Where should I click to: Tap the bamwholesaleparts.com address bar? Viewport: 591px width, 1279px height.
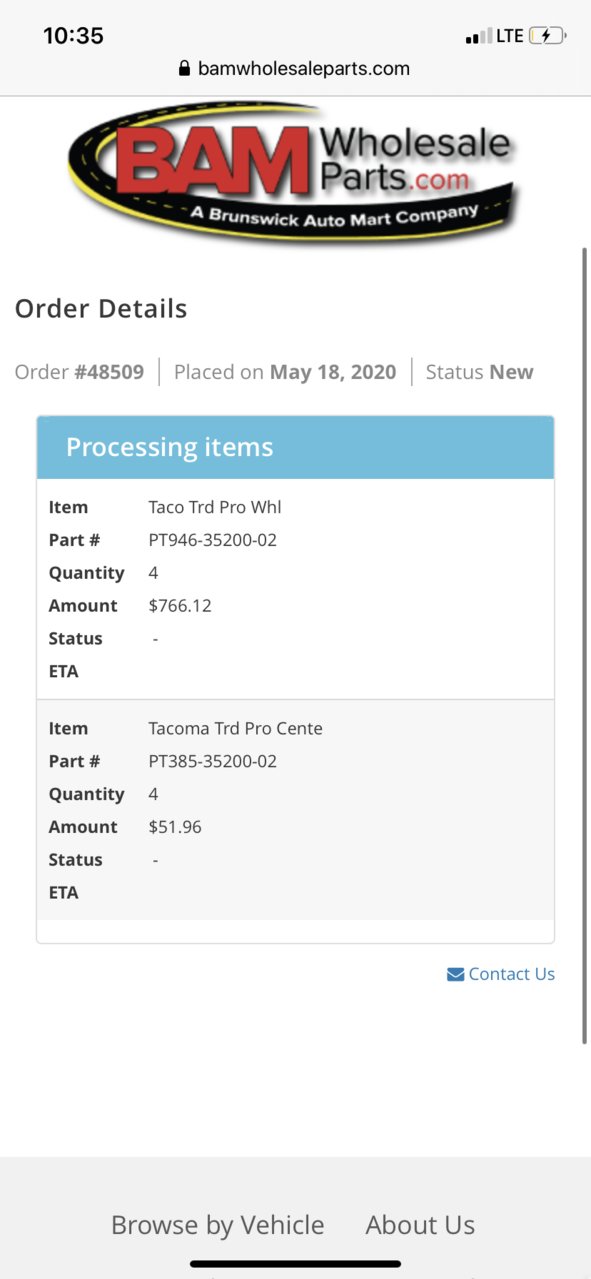pos(295,69)
